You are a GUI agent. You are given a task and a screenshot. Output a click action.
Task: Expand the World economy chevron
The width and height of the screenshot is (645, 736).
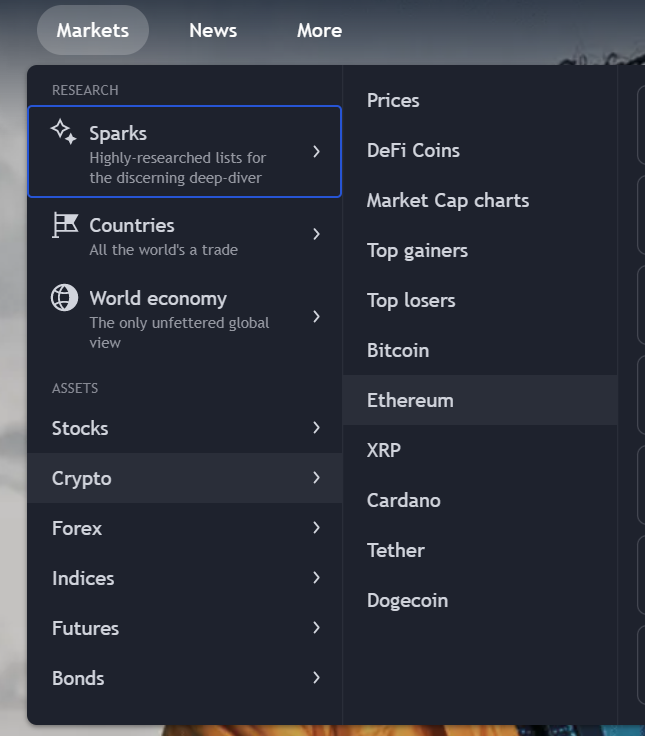(316, 317)
